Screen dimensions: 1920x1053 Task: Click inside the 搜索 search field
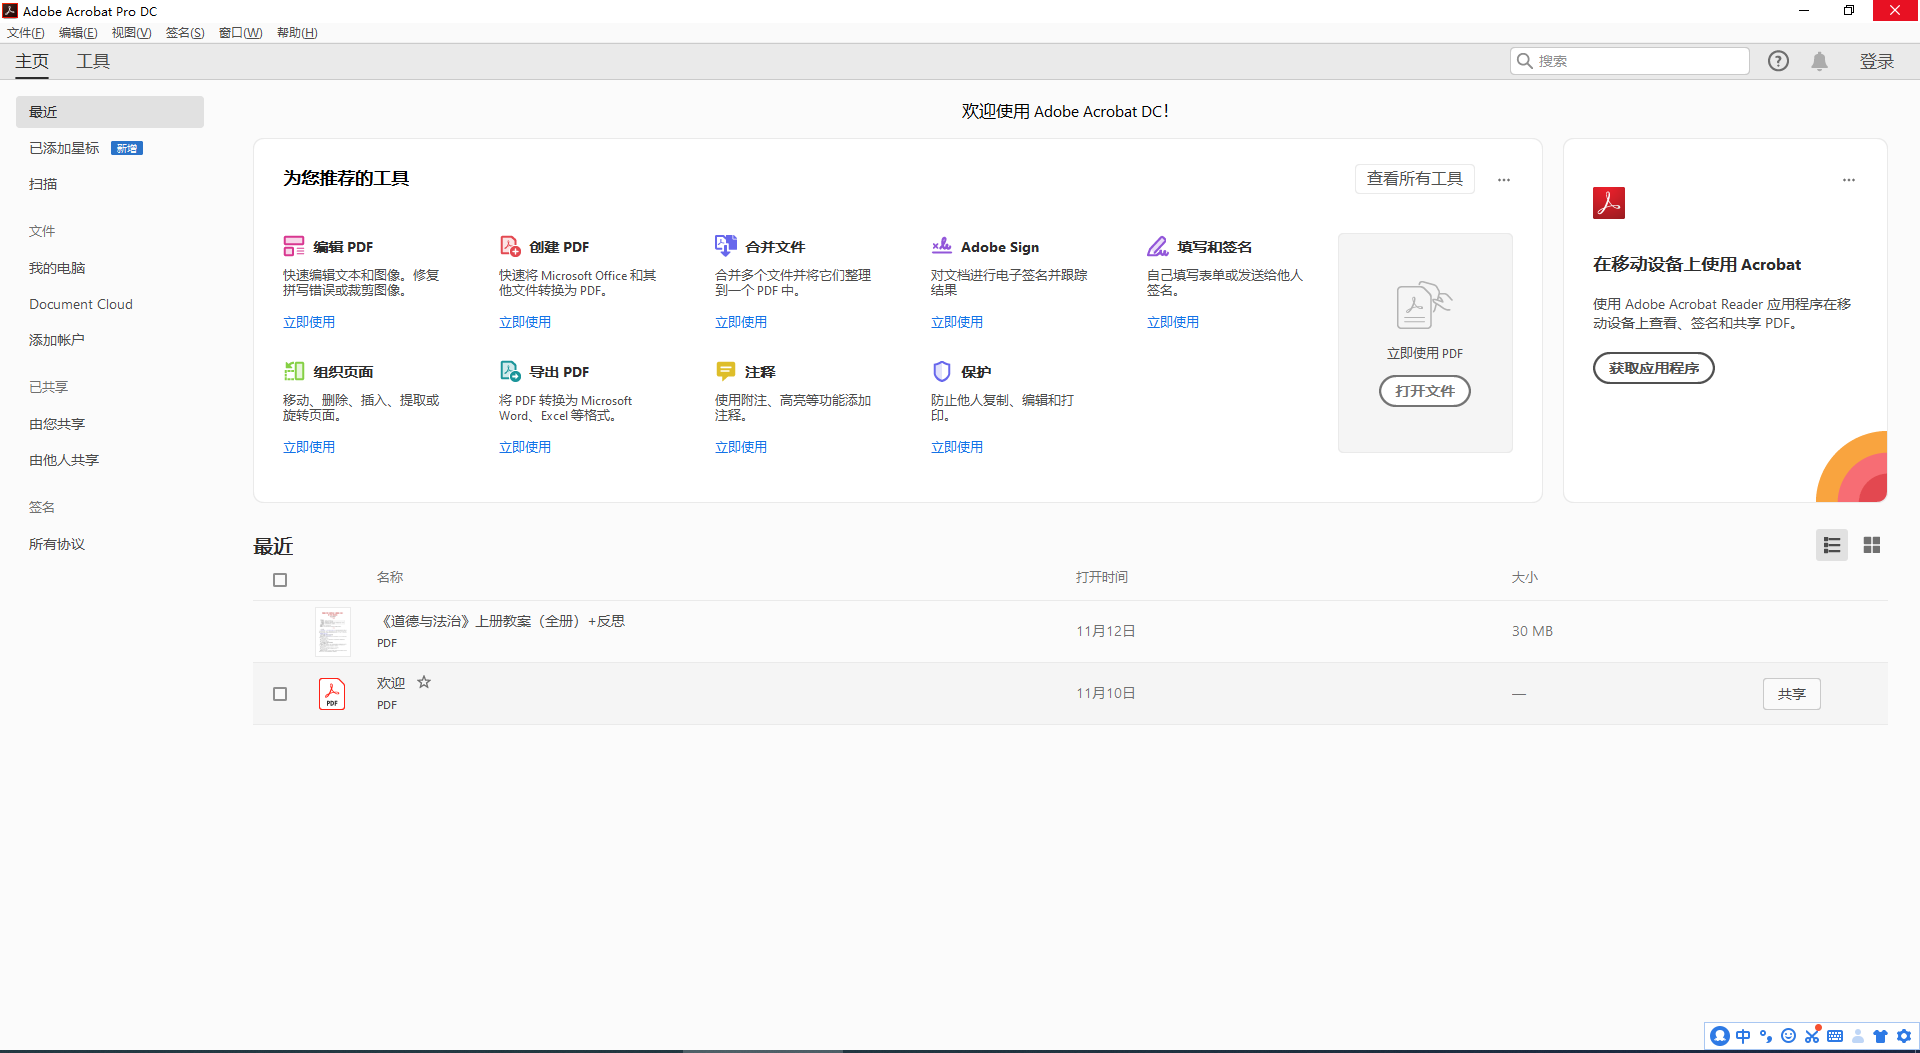point(1630,61)
